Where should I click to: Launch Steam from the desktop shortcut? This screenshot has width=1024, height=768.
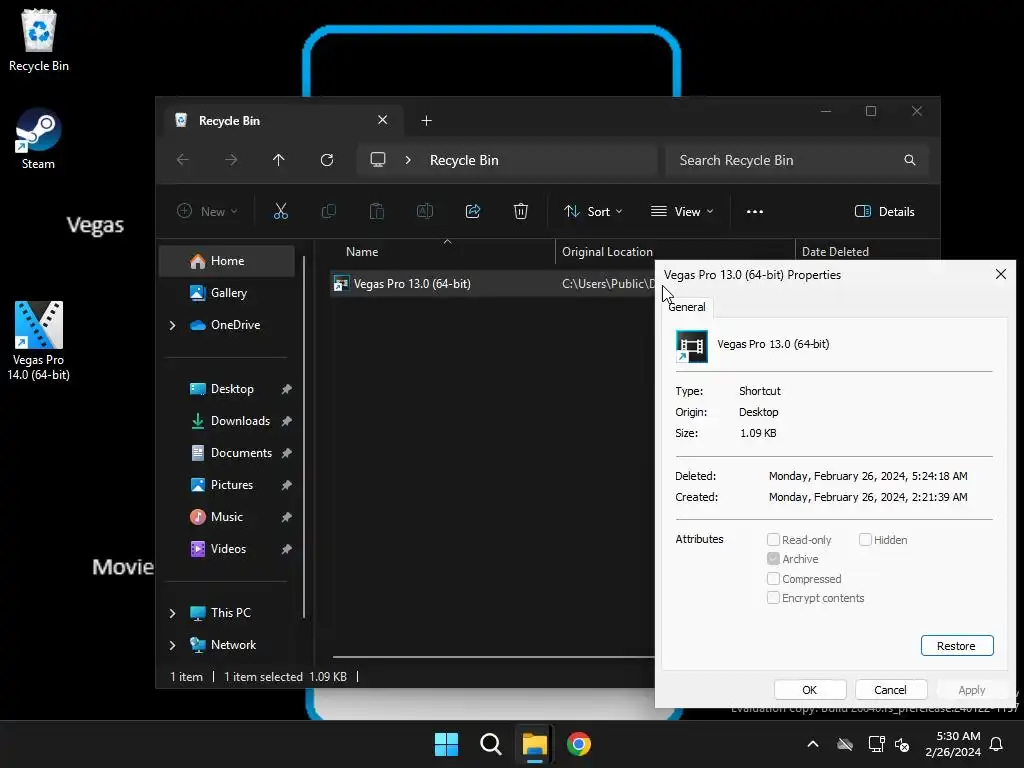point(38,140)
